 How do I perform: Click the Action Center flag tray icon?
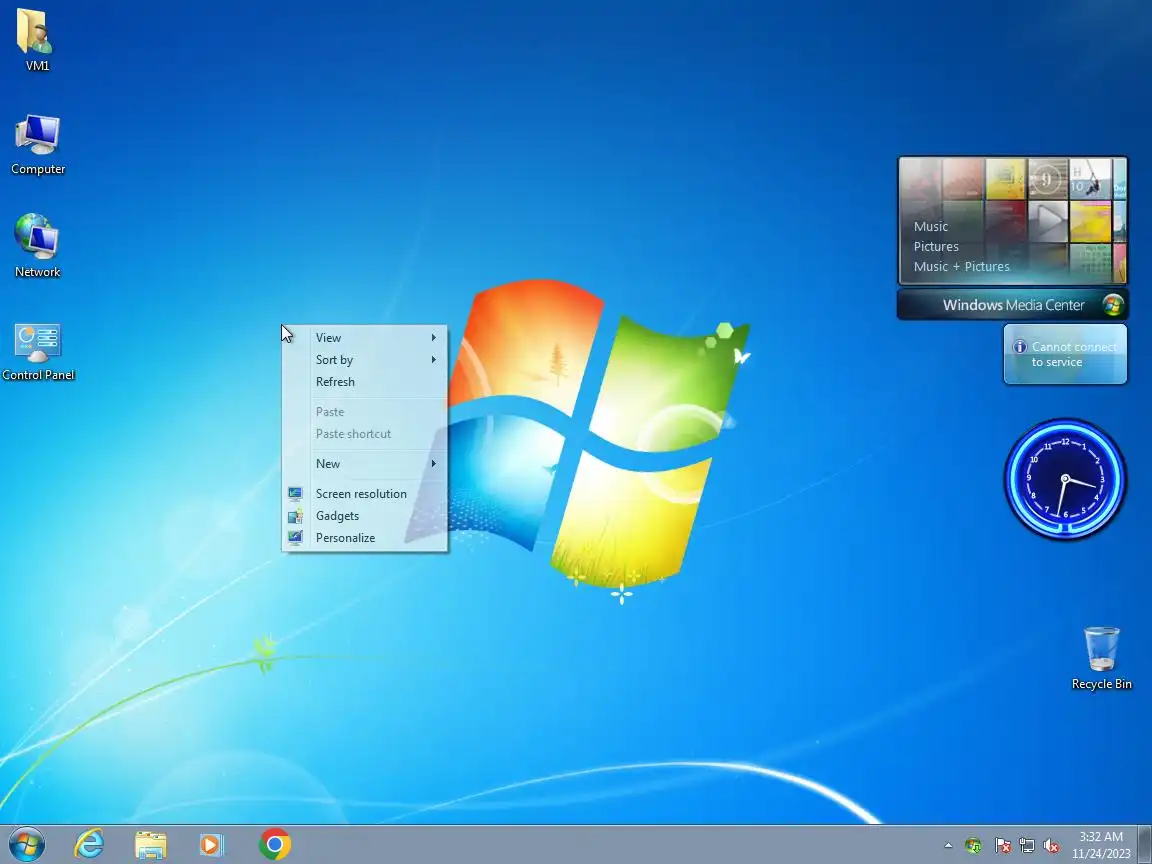pyautogui.click(x=1002, y=846)
